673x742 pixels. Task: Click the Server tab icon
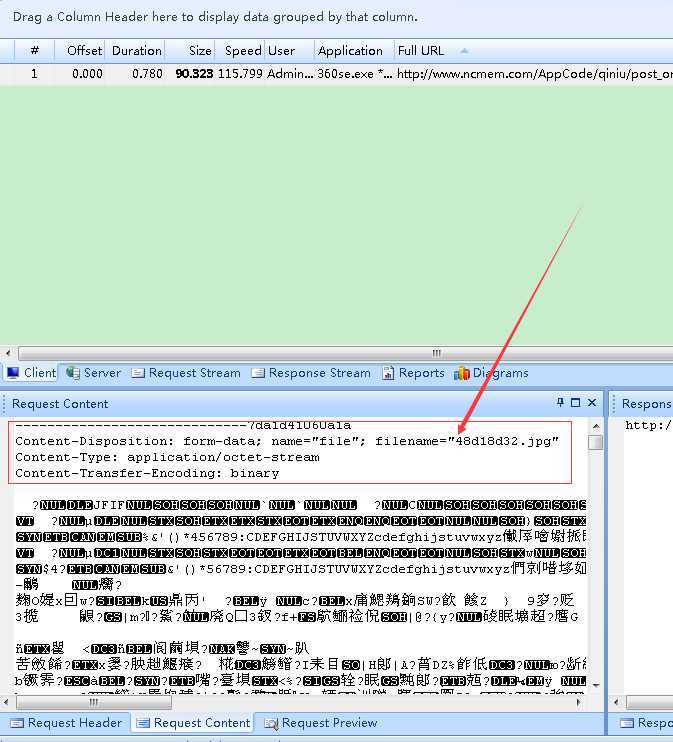(x=73, y=373)
